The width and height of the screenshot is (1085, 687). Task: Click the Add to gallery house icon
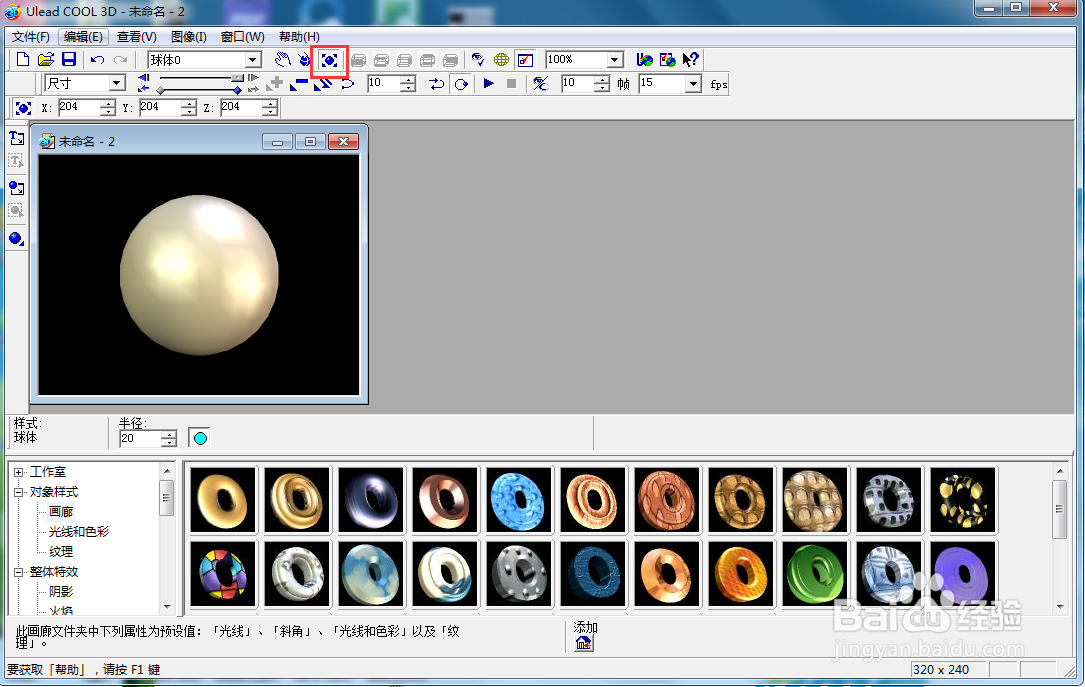pos(584,643)
